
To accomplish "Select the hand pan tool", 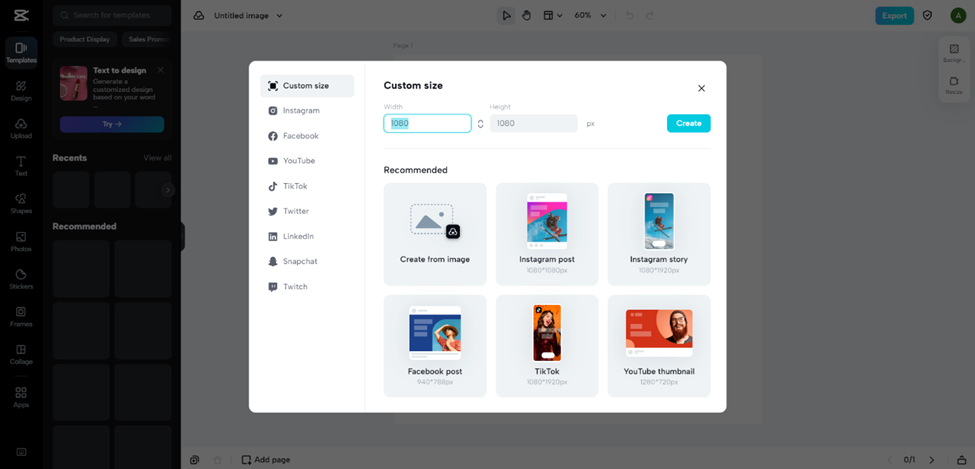I will (526, 16).
